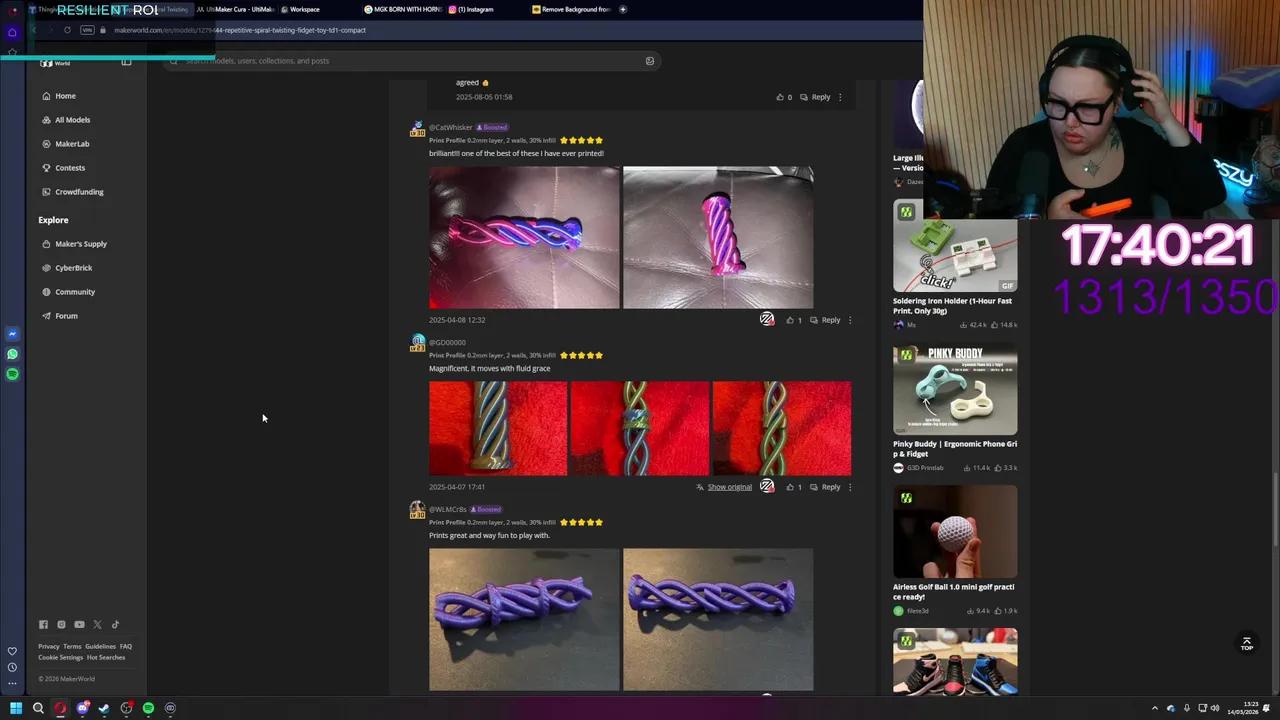Open MakerWorld's TikTok icon in the footer
Image resolution: width=1280 pixels, height=720 pixels.
[115, 624]
